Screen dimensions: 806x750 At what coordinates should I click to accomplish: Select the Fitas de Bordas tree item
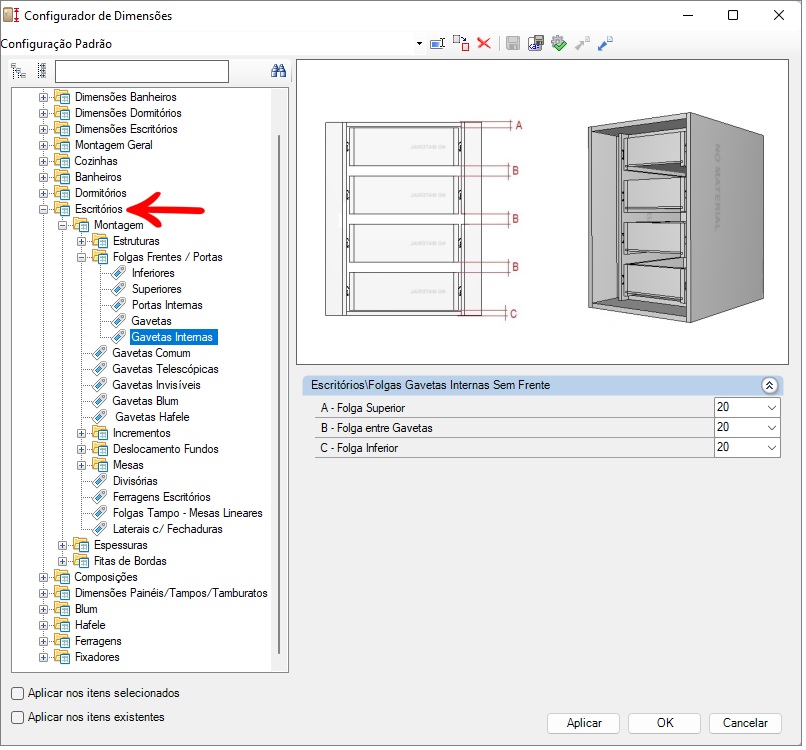(130, 561)
